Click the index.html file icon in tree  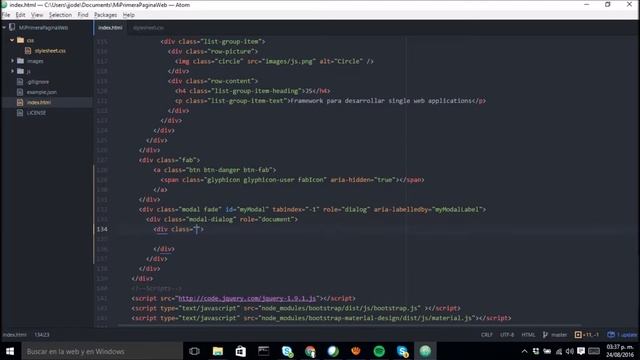(x=20, y=102)
